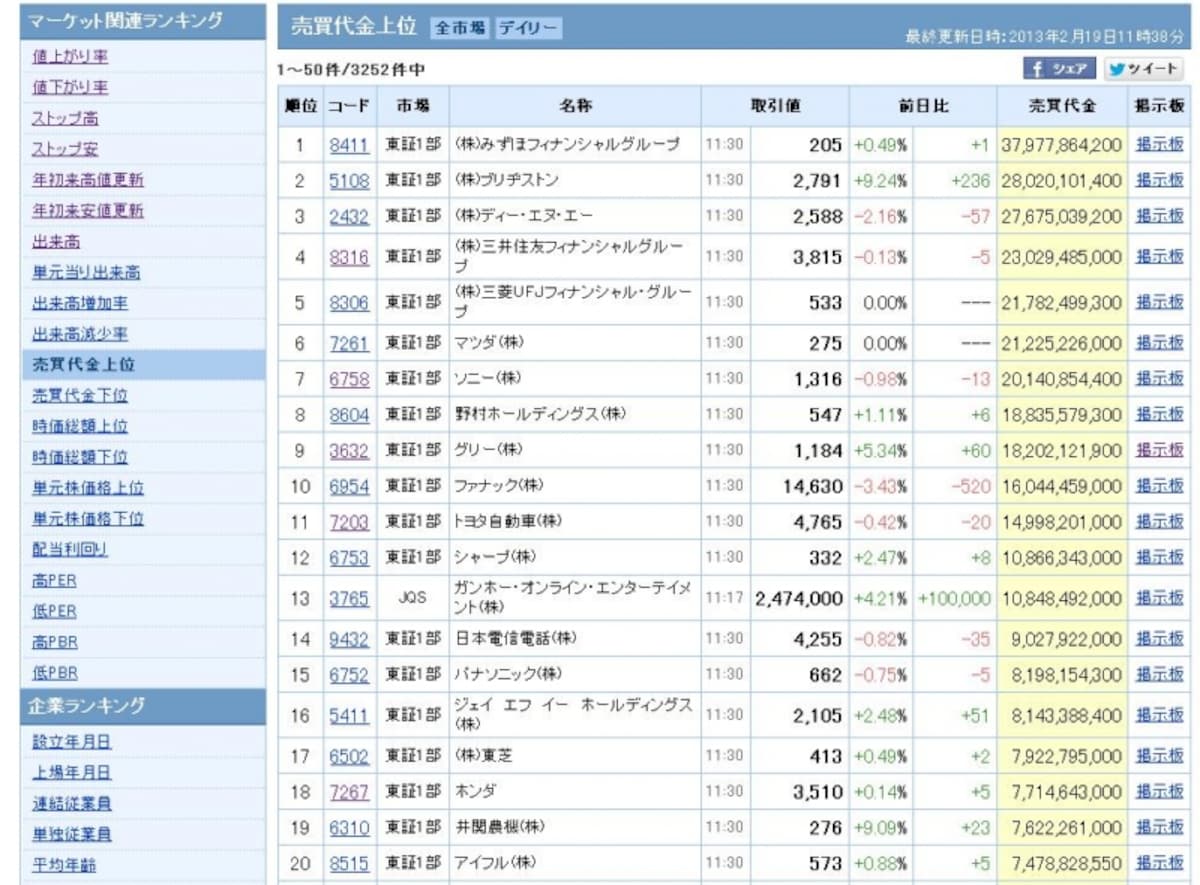Open 年初来高値更新 ranking
The image size is (1200, 885).
88,180
